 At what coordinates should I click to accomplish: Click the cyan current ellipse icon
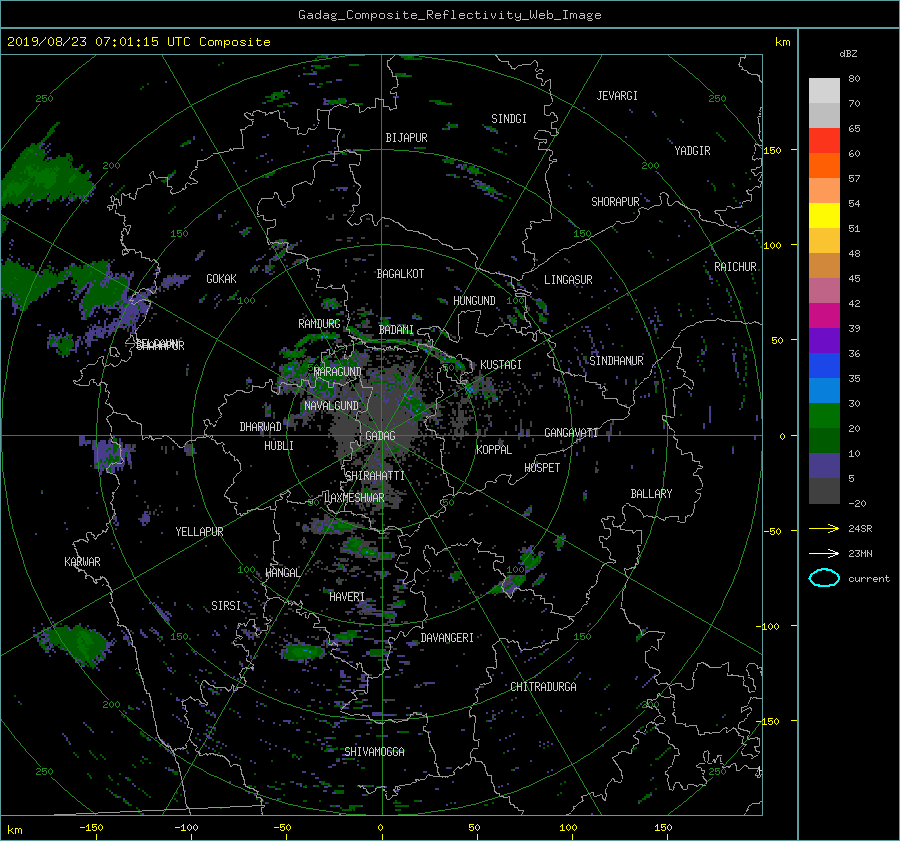point(824,578)
